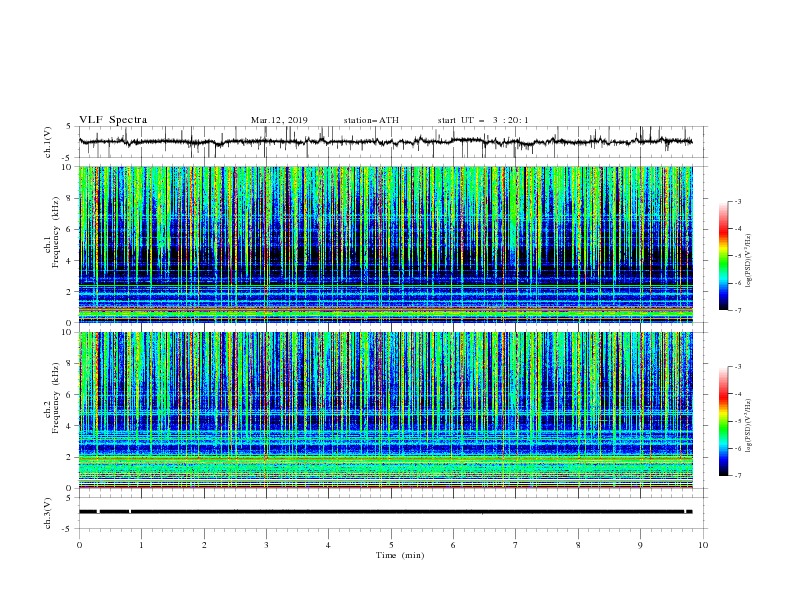This screenshot has height=612, width=792.
Task: Click the 'ch.3(V)' axis label
Action: coord(48,513)
